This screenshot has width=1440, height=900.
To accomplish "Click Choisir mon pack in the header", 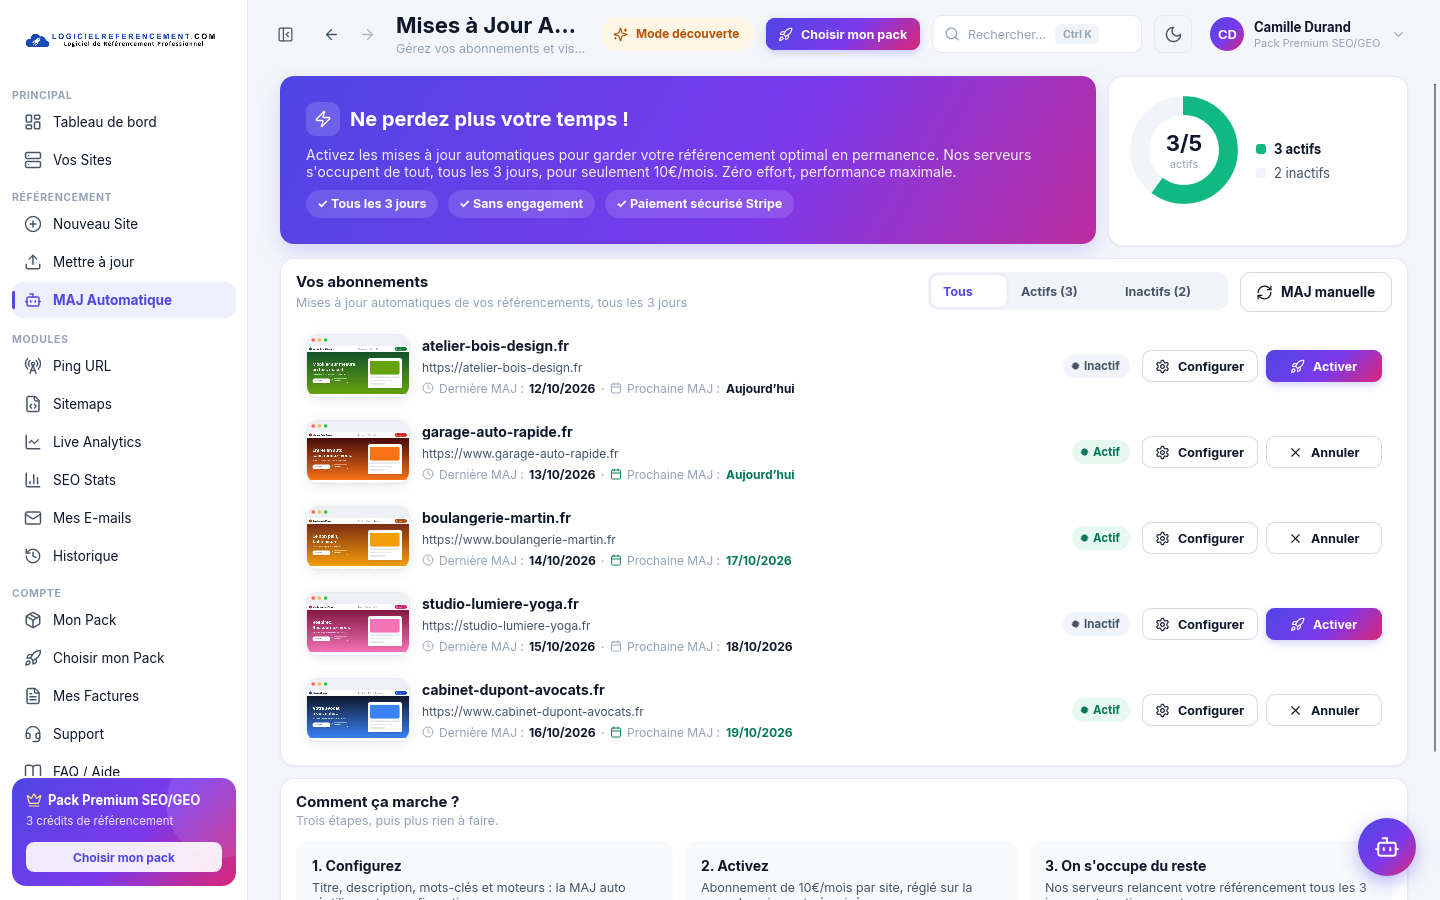I will point(843,34).
